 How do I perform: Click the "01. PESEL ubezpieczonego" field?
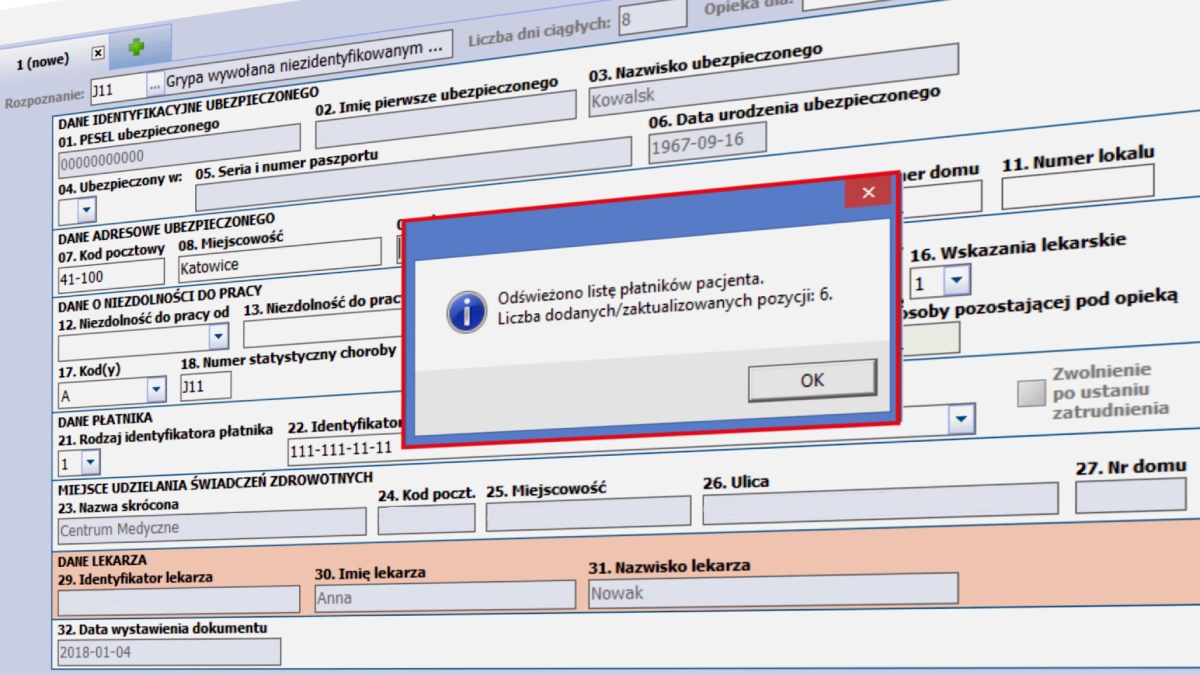(179, 152)
